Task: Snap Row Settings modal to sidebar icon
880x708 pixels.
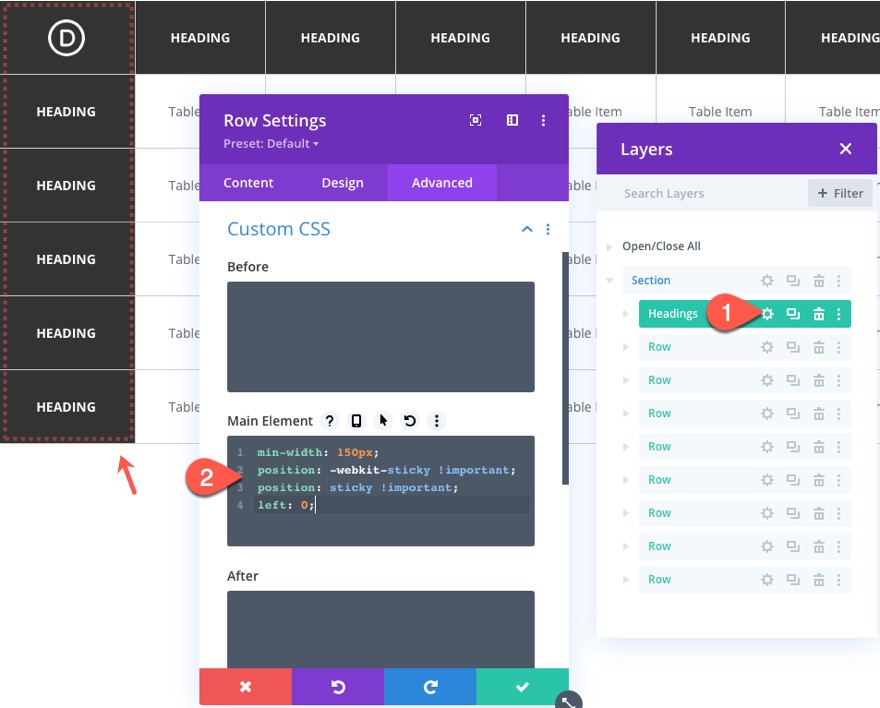Action: click(x=512, y=120)
